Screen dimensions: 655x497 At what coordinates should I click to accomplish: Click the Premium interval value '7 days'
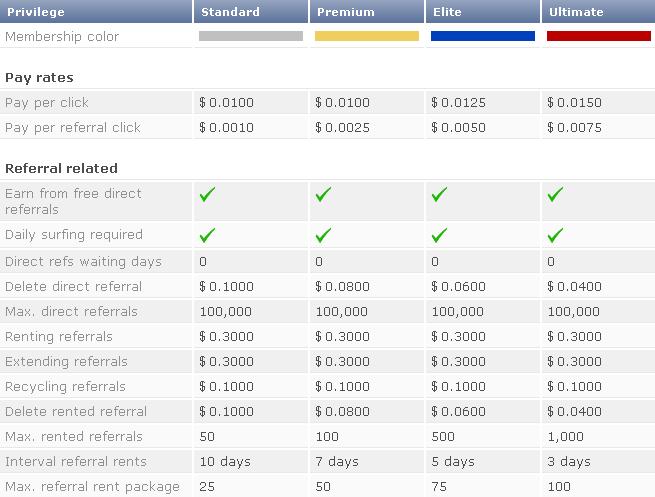[x=337, y=462]
